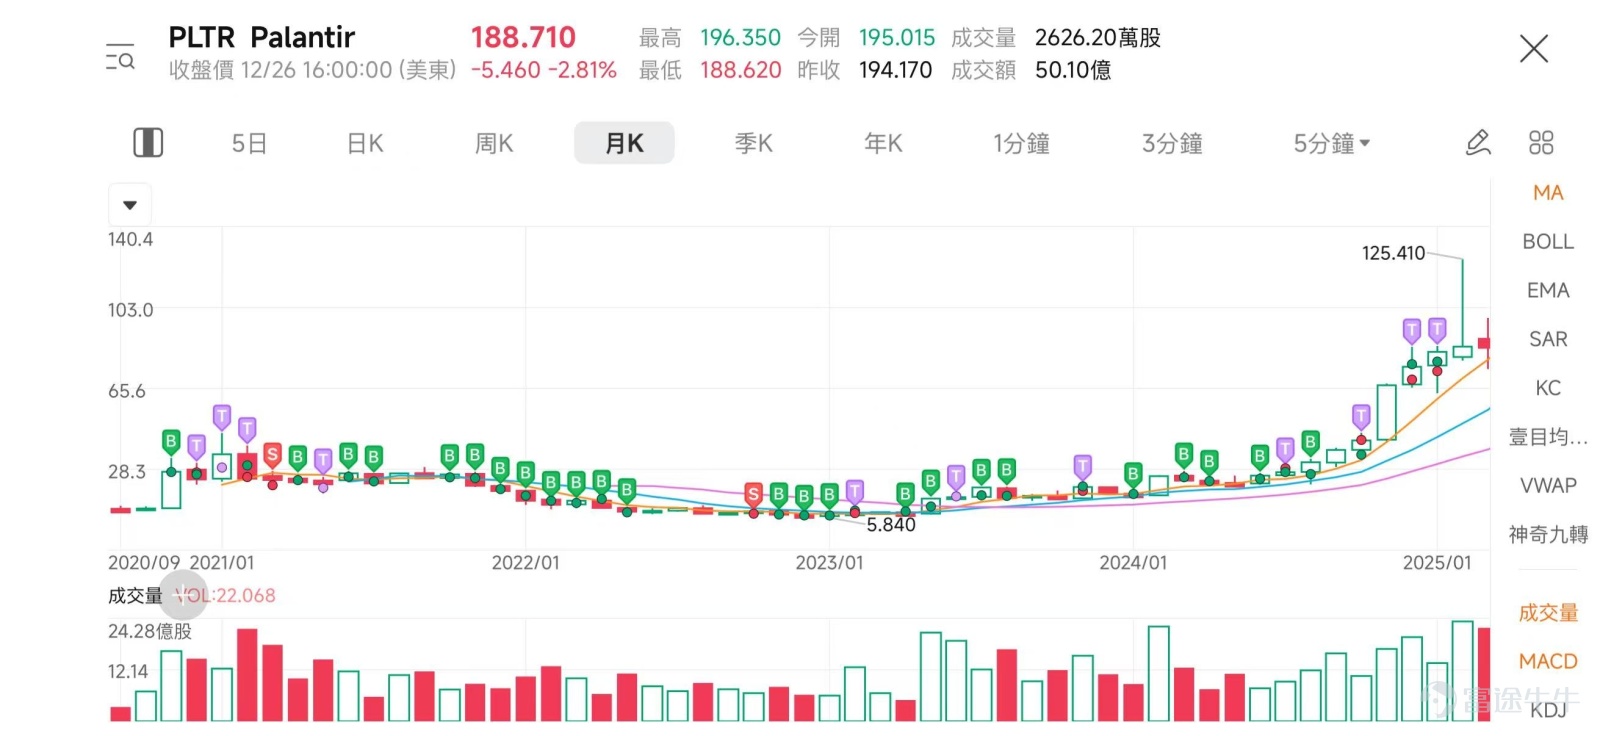Click the PLTR Palantir stock title

[261, 38]
